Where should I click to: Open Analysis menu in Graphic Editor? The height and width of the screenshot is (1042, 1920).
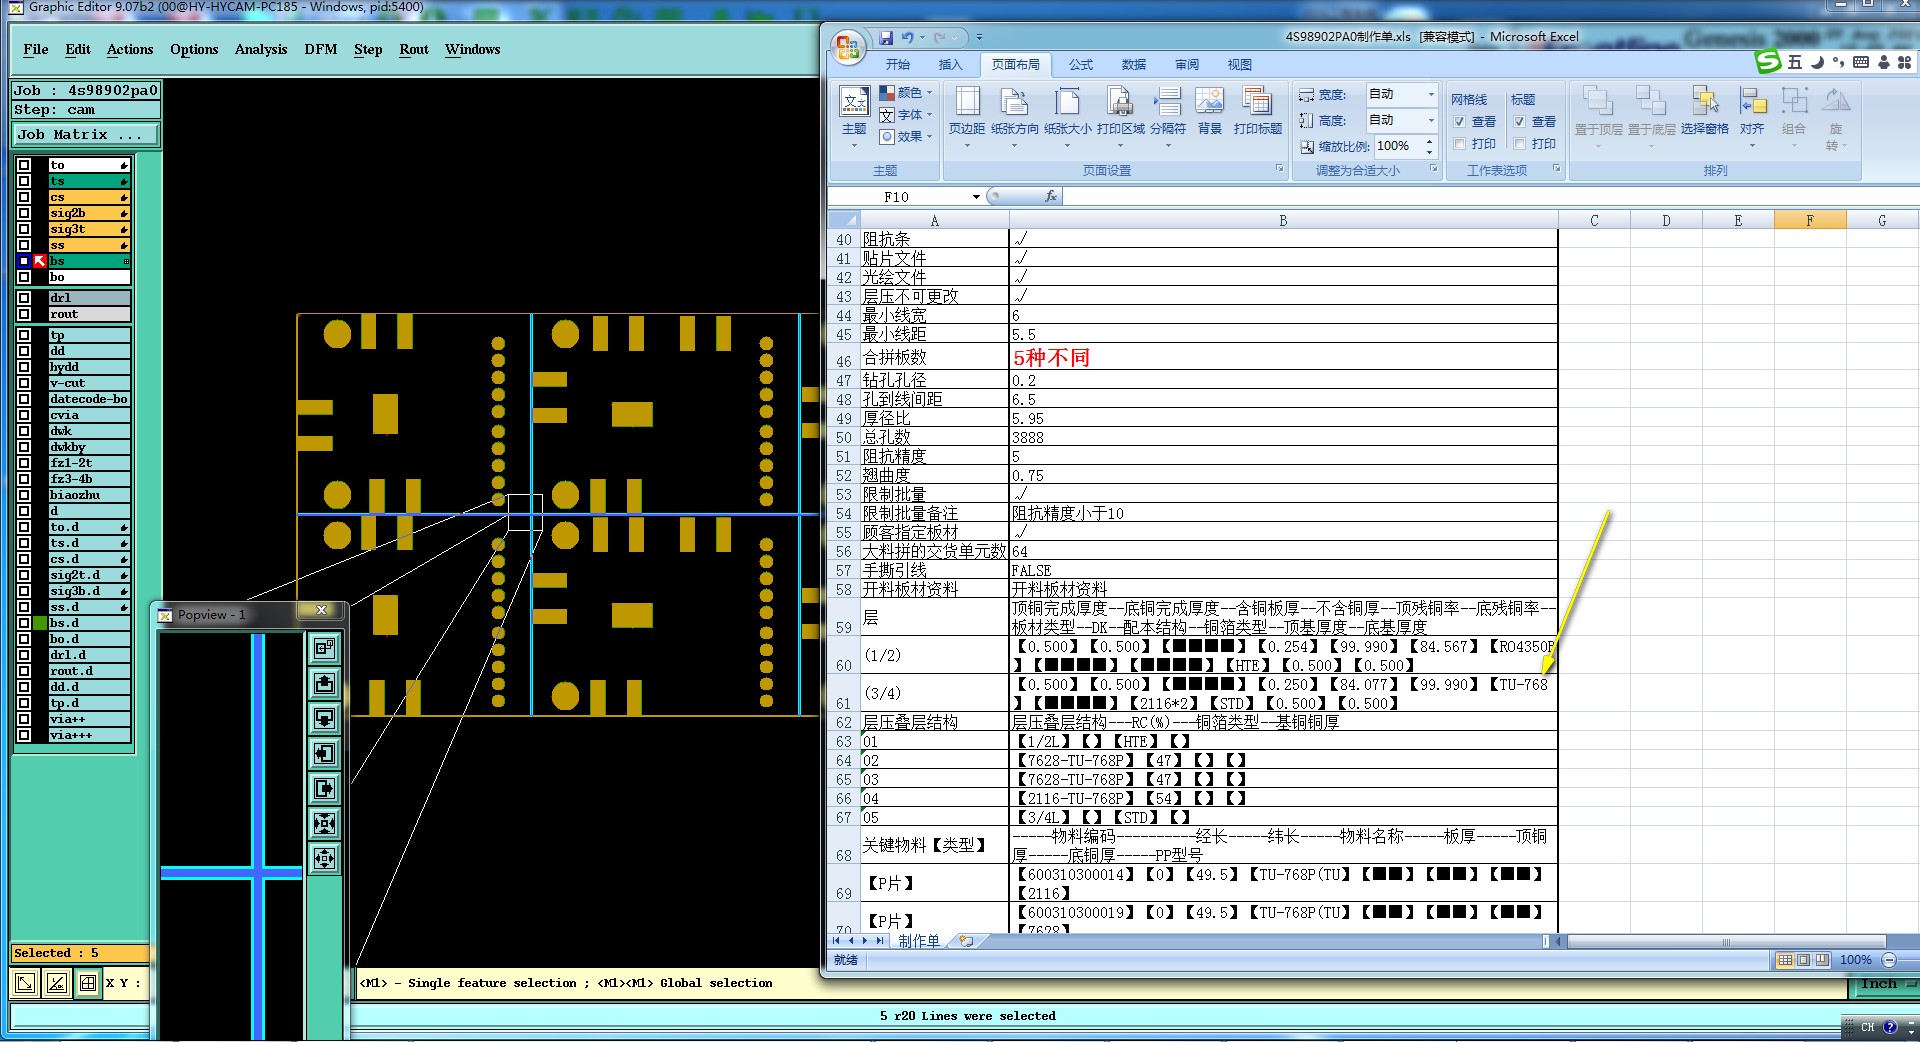point(261,49)
